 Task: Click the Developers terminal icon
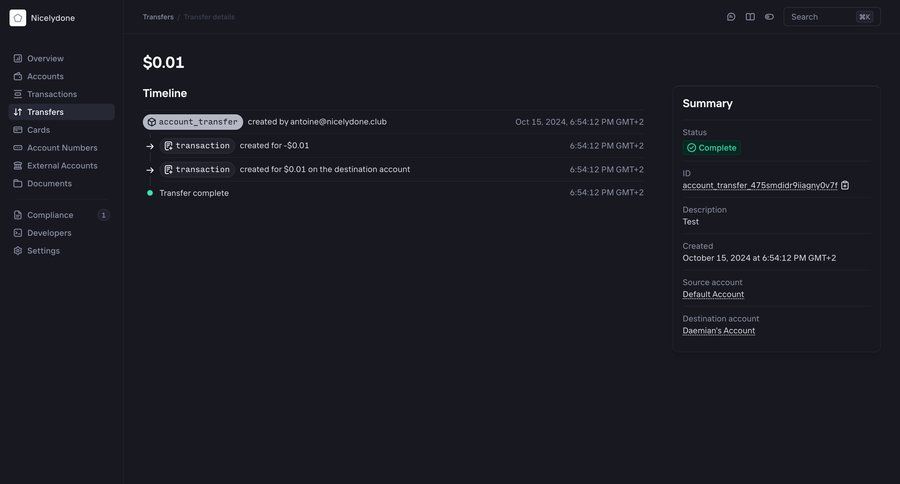click(x=18, y=233)
